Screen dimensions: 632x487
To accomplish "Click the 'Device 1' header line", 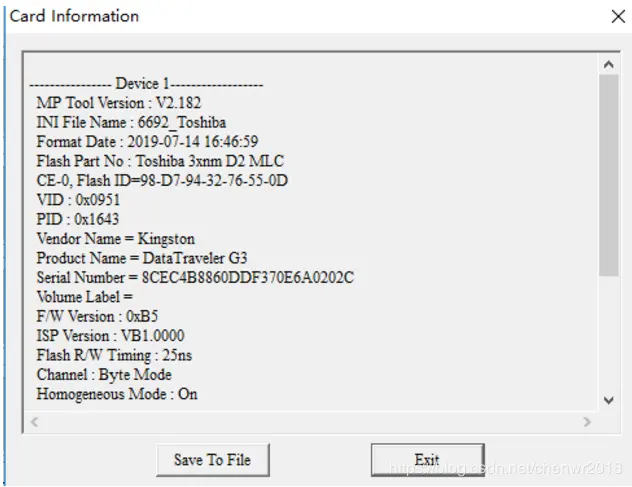I will [x=146, y=84].
